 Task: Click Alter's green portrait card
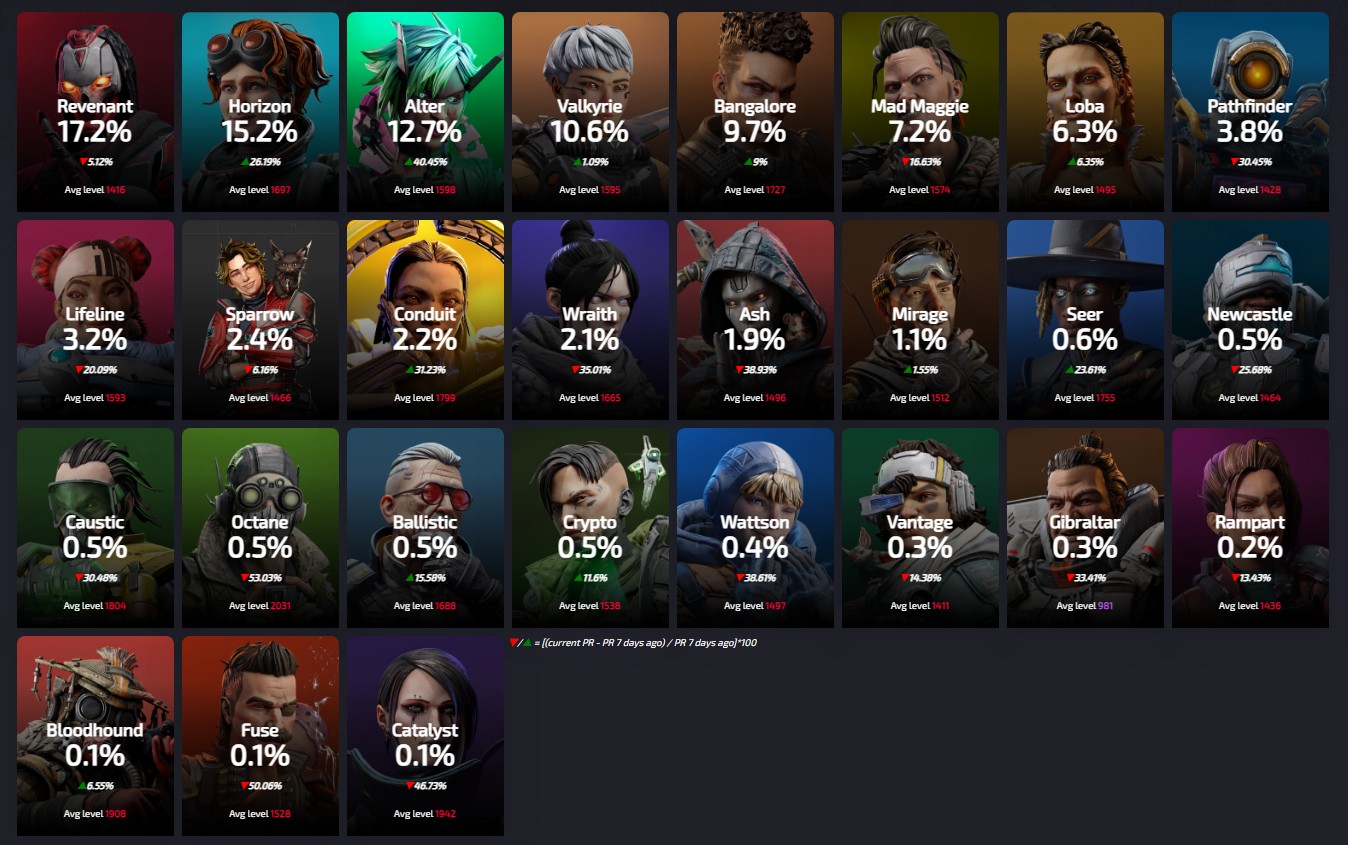[425, 112]
